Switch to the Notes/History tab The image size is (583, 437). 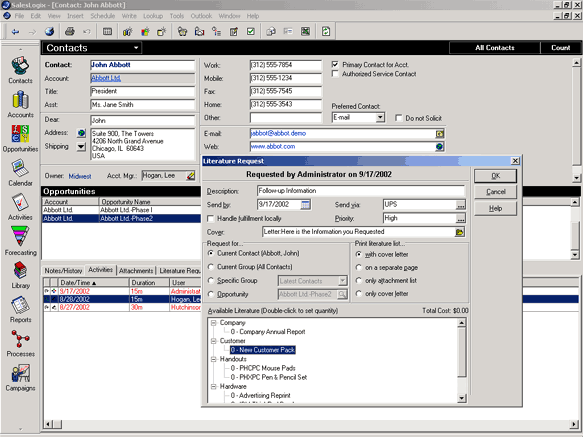pos(63,271)
